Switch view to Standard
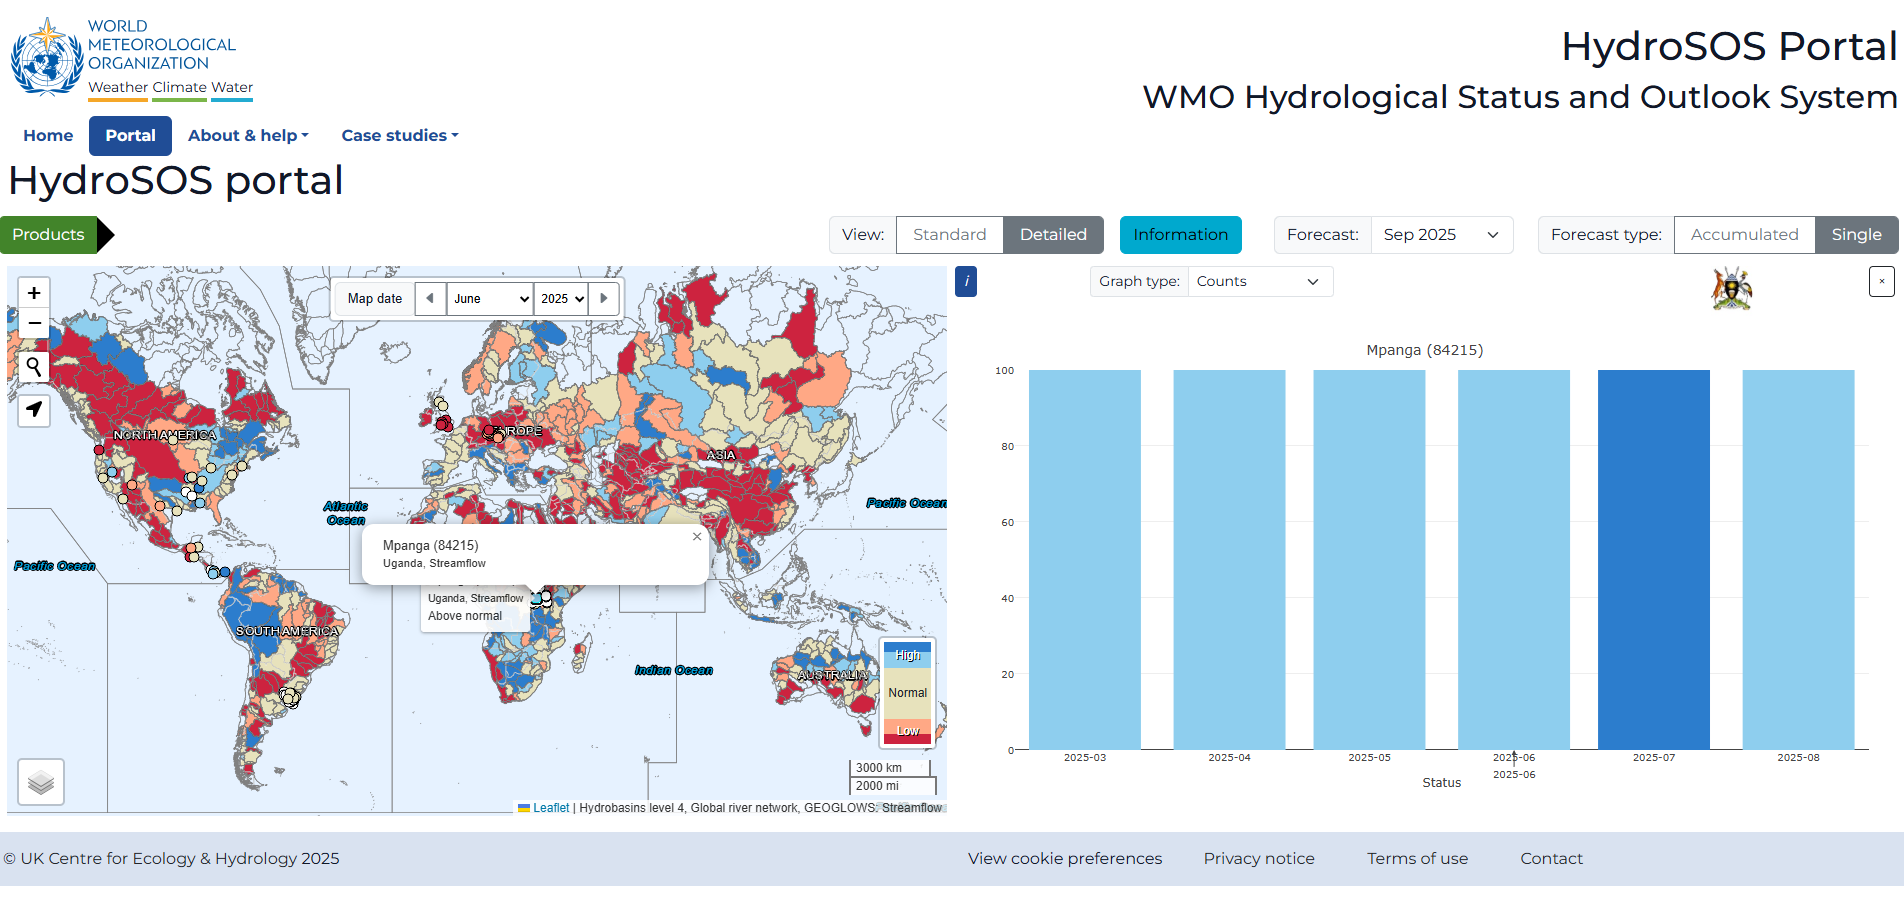 point(949,235)
